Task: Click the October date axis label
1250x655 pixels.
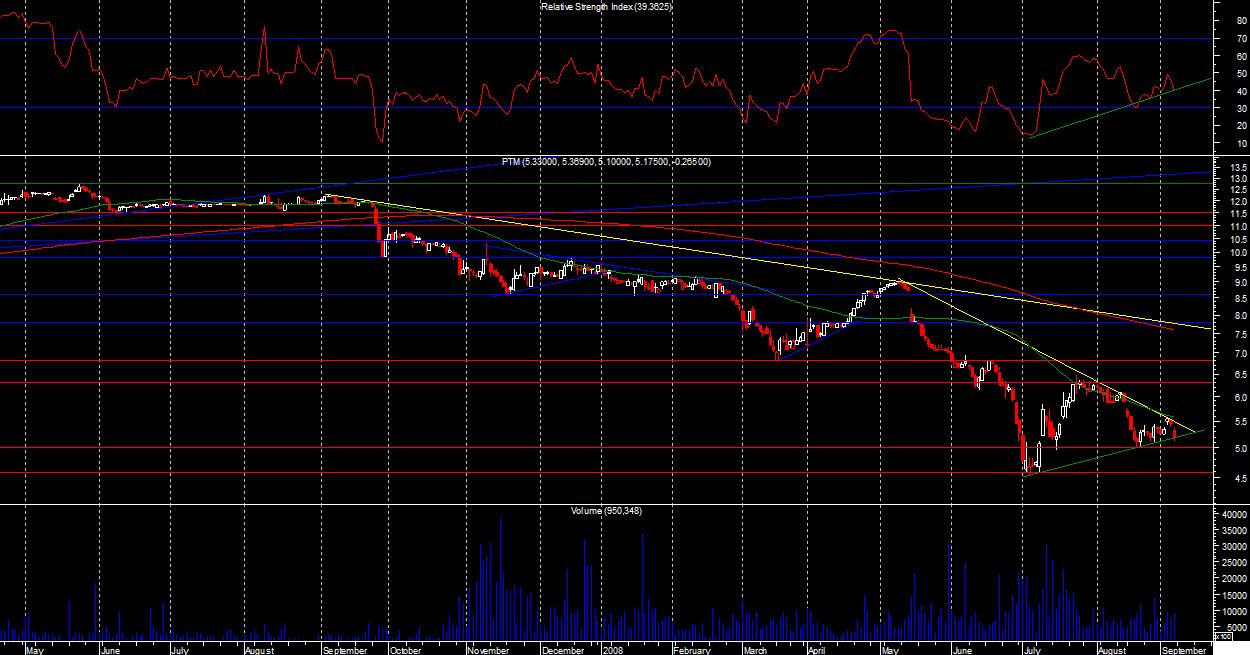Action: click(406, 649)
